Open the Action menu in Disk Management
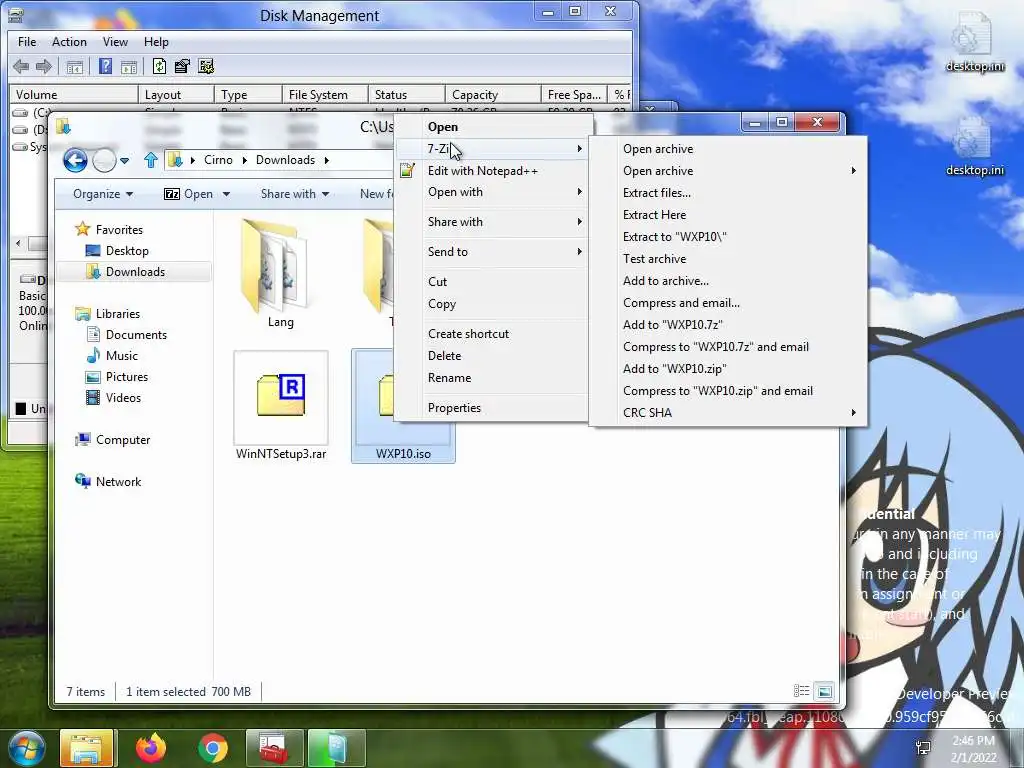Screen dimensions: 1024x768 click(x=69, y=42)
